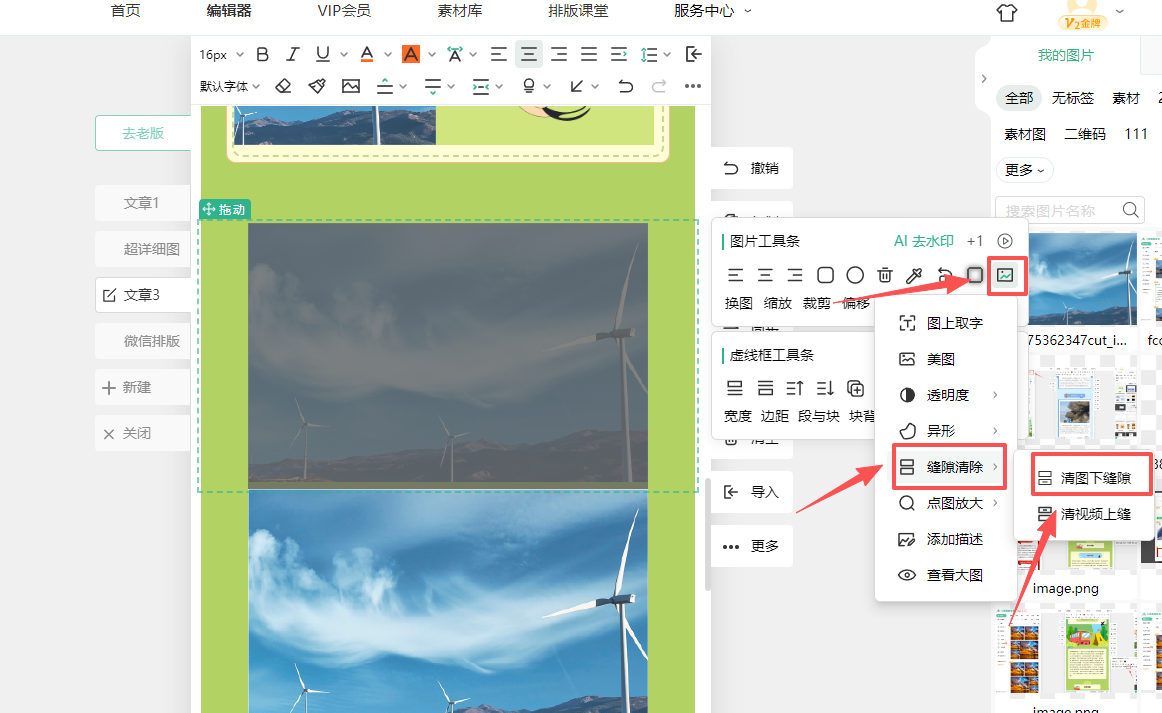
Task: Toggle bold formatting in the editor toolbar
Action: (262, 54)
